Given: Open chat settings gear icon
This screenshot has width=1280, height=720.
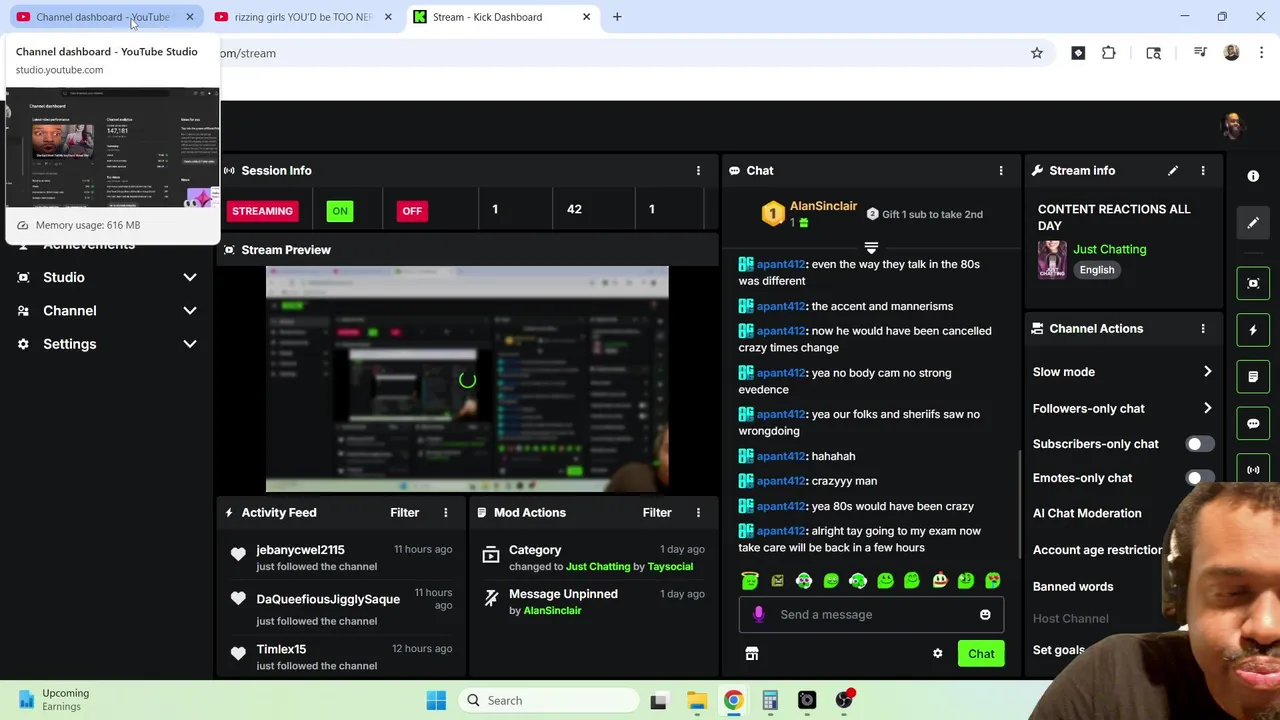Looking at the screenshot, I should click(938, 654).
